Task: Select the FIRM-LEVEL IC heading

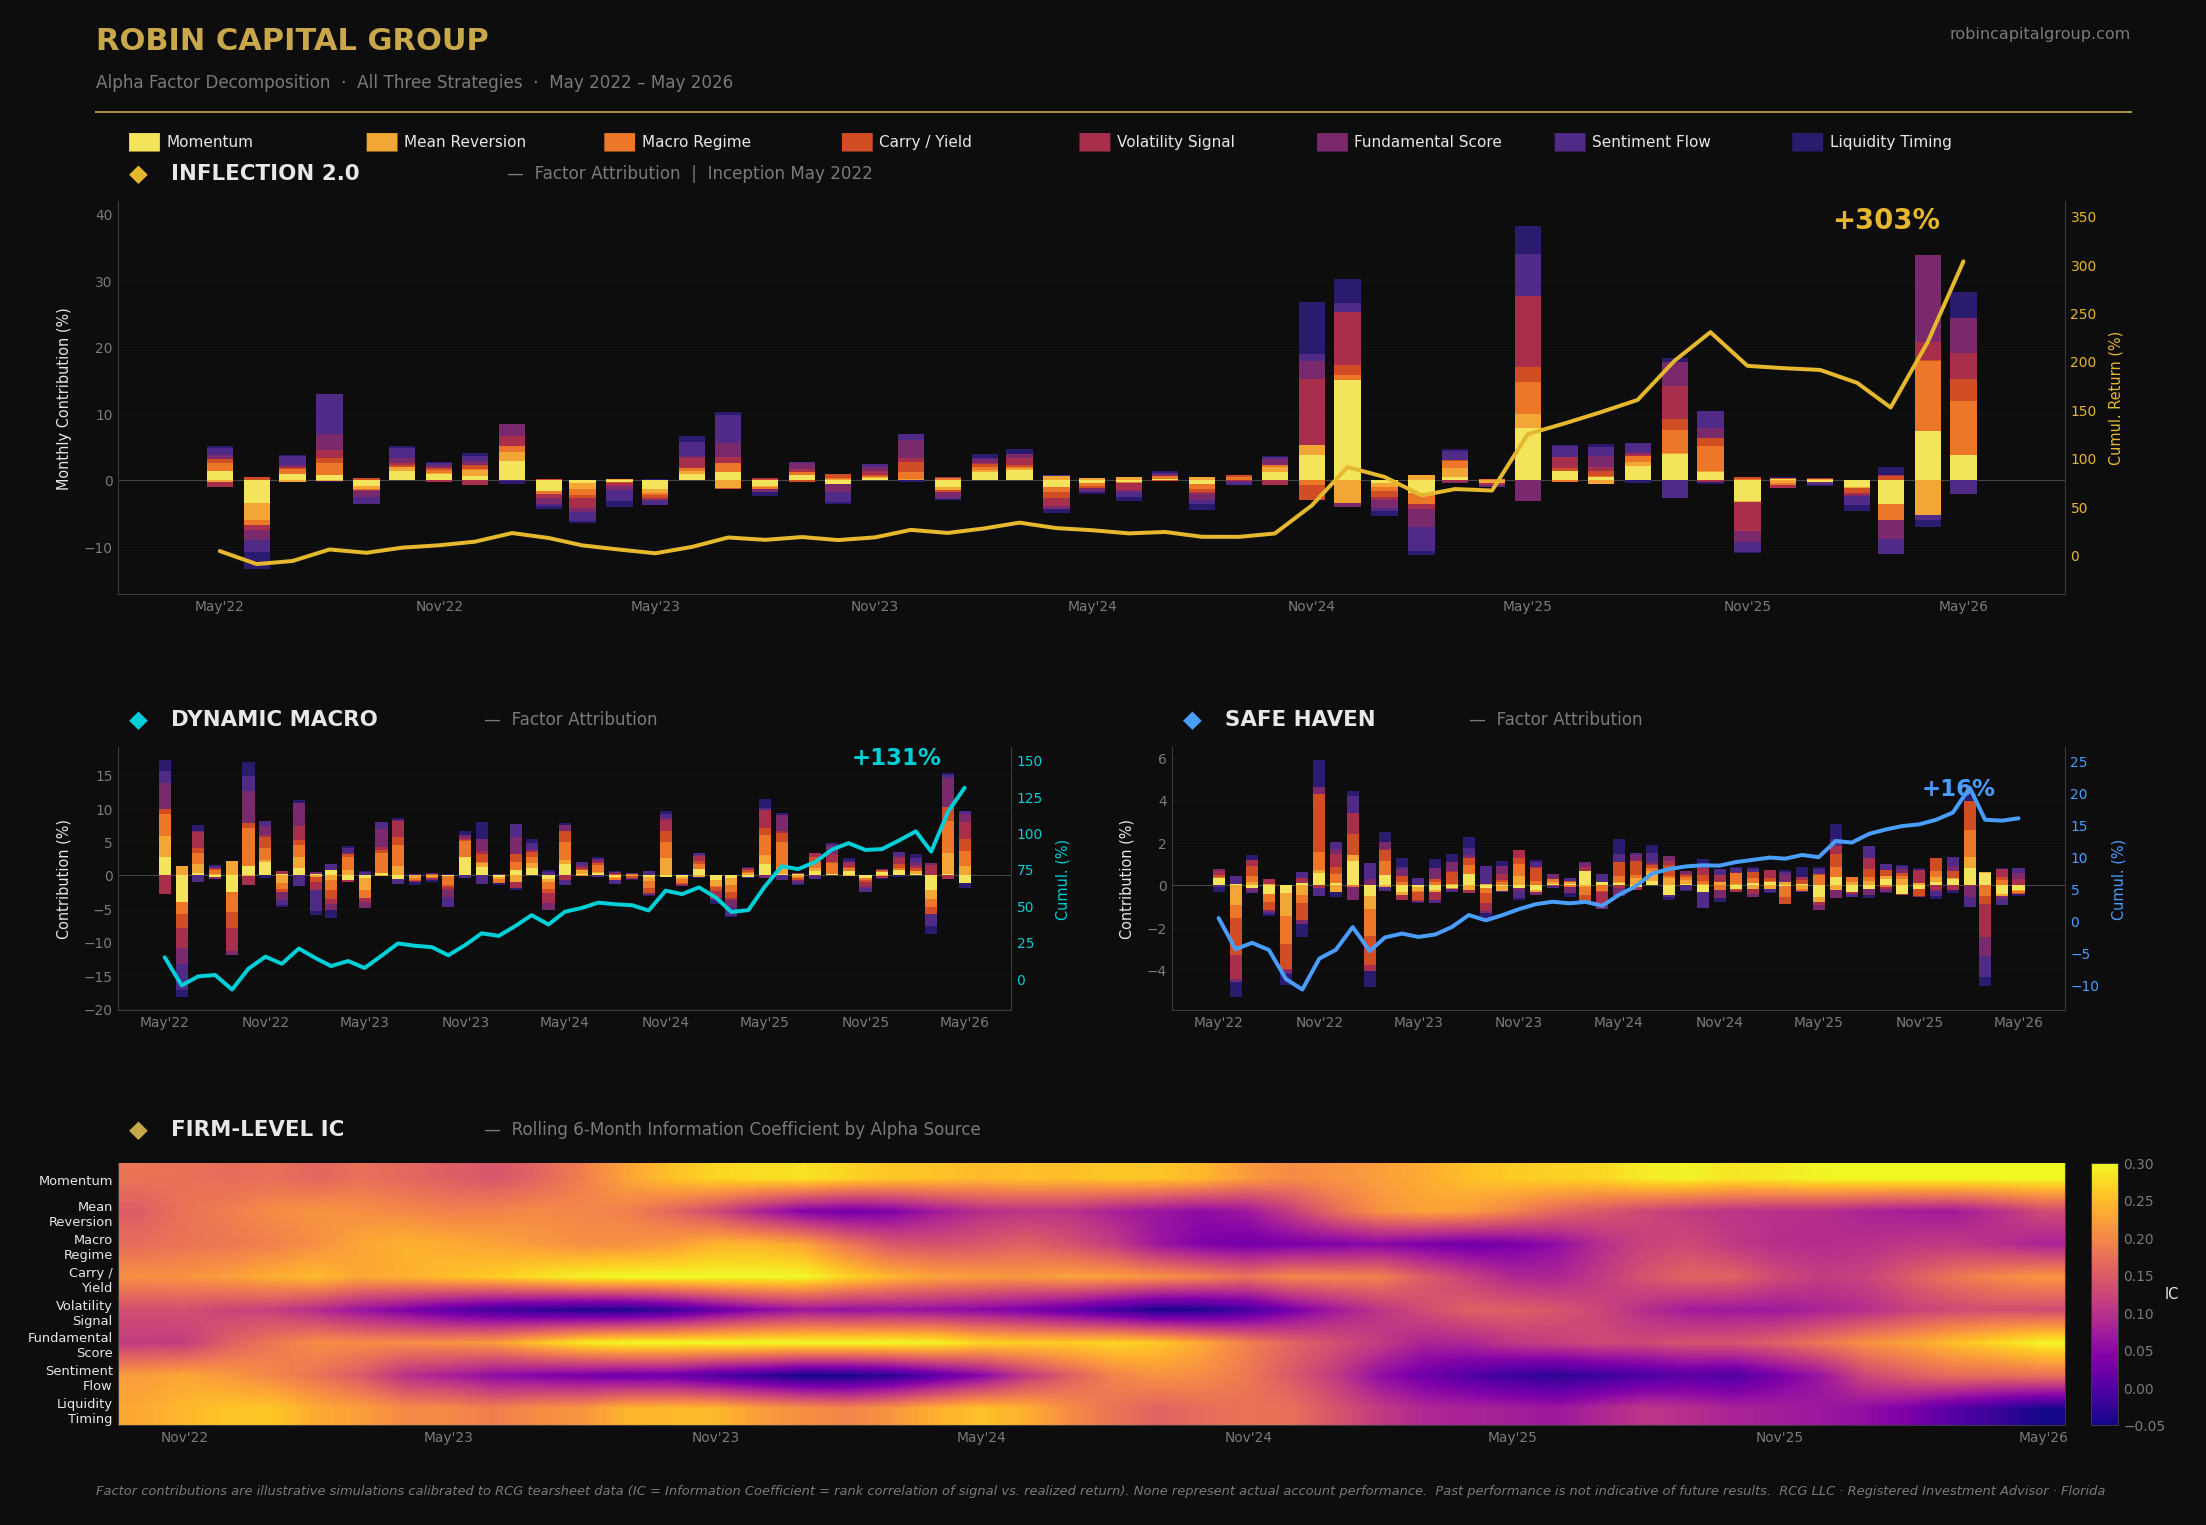Action: 257,1130
